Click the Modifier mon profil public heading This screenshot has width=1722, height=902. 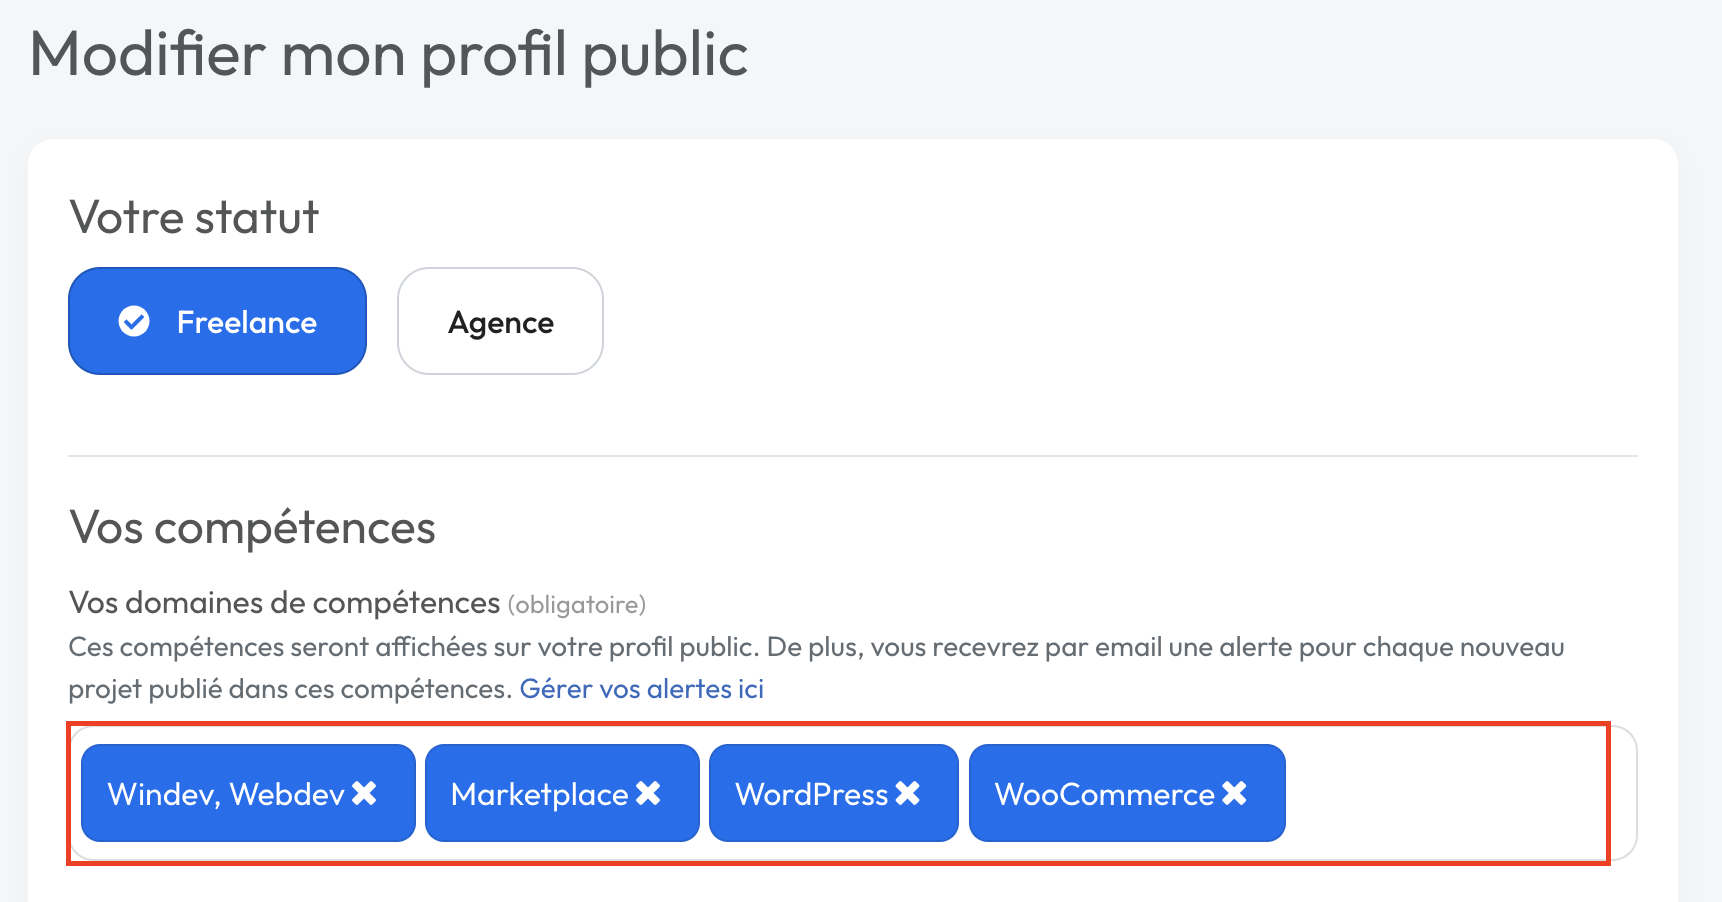[389, 54]
